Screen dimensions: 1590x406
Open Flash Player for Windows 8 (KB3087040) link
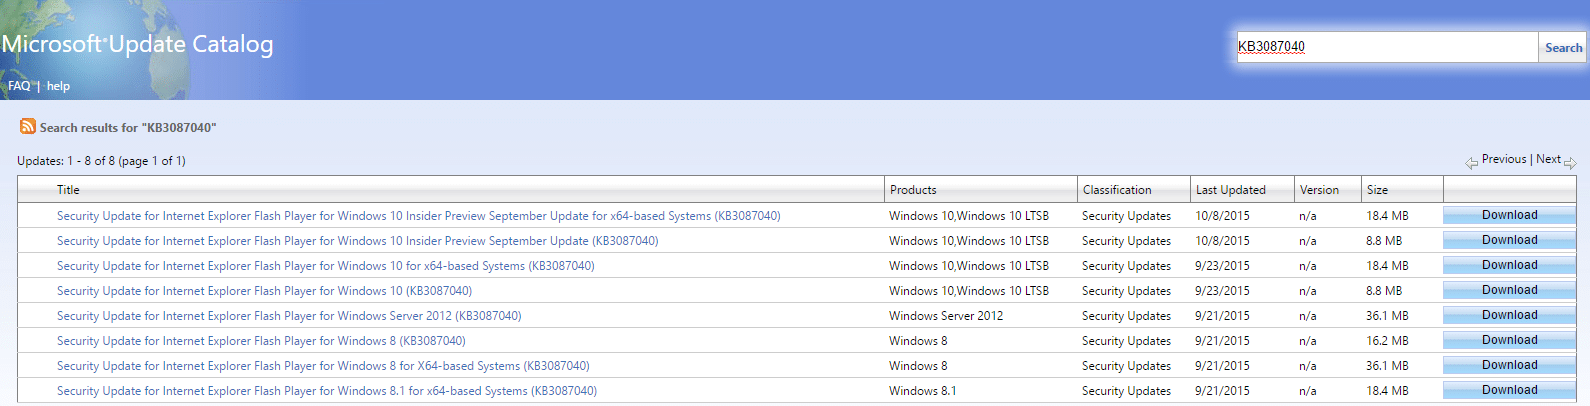tap(261, 341)
